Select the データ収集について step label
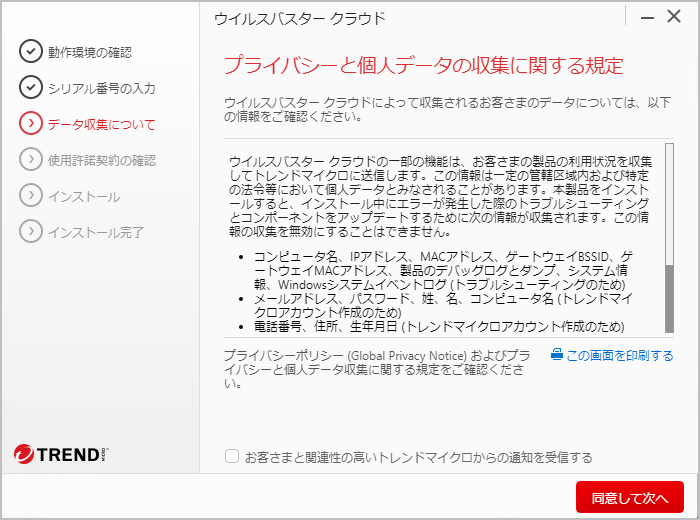 pos(102,124)
